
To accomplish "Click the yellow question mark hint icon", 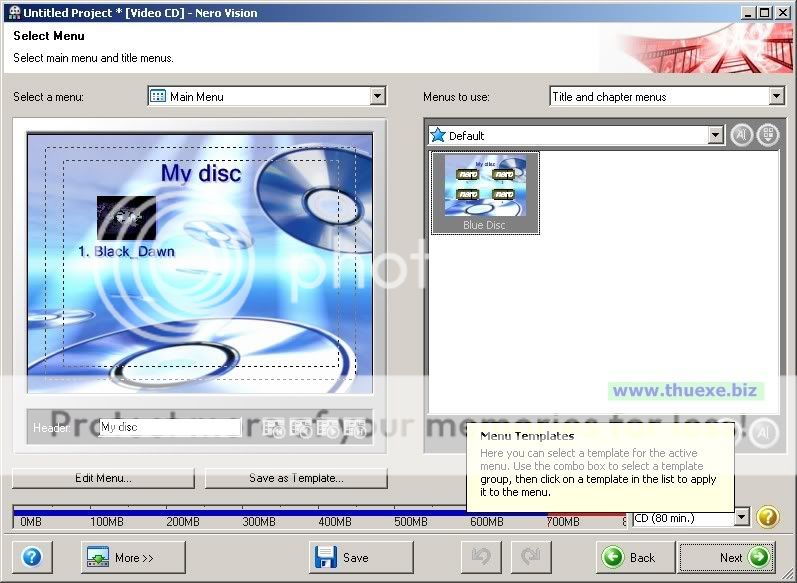I will click(x=767, y=517).
